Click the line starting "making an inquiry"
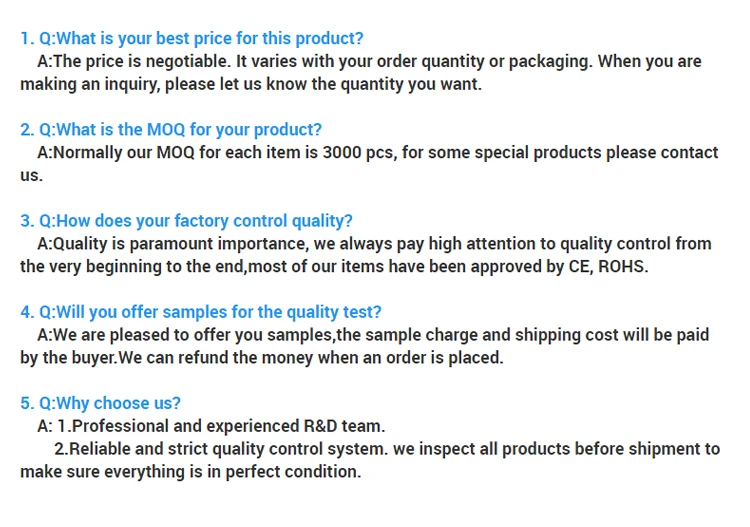Viewport: 750px width, 527px height. tap(250, 84)
